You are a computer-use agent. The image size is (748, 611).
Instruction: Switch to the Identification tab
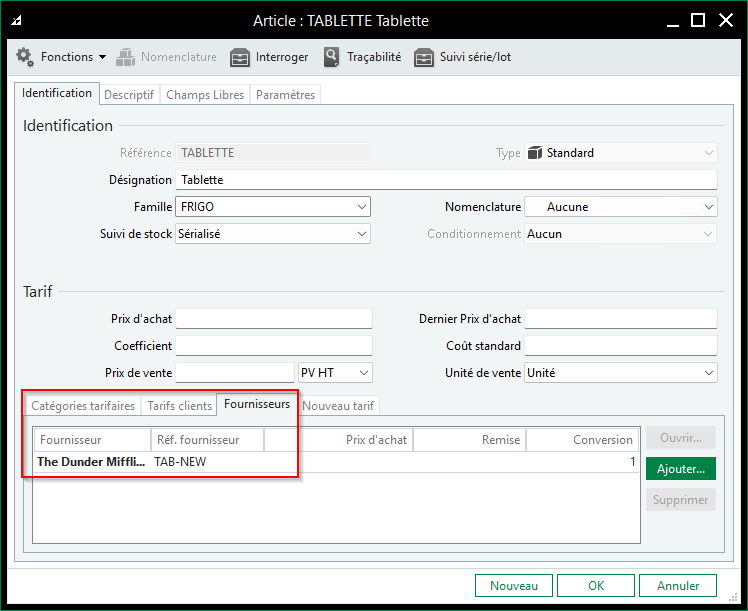click(57, 93)
